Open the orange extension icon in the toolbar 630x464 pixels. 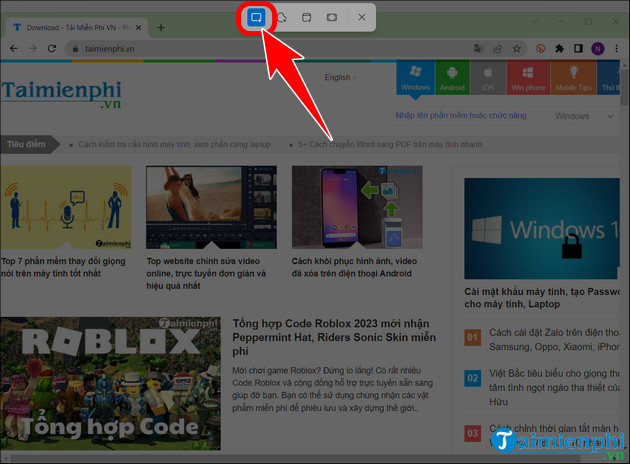click(x=540, y=49)
